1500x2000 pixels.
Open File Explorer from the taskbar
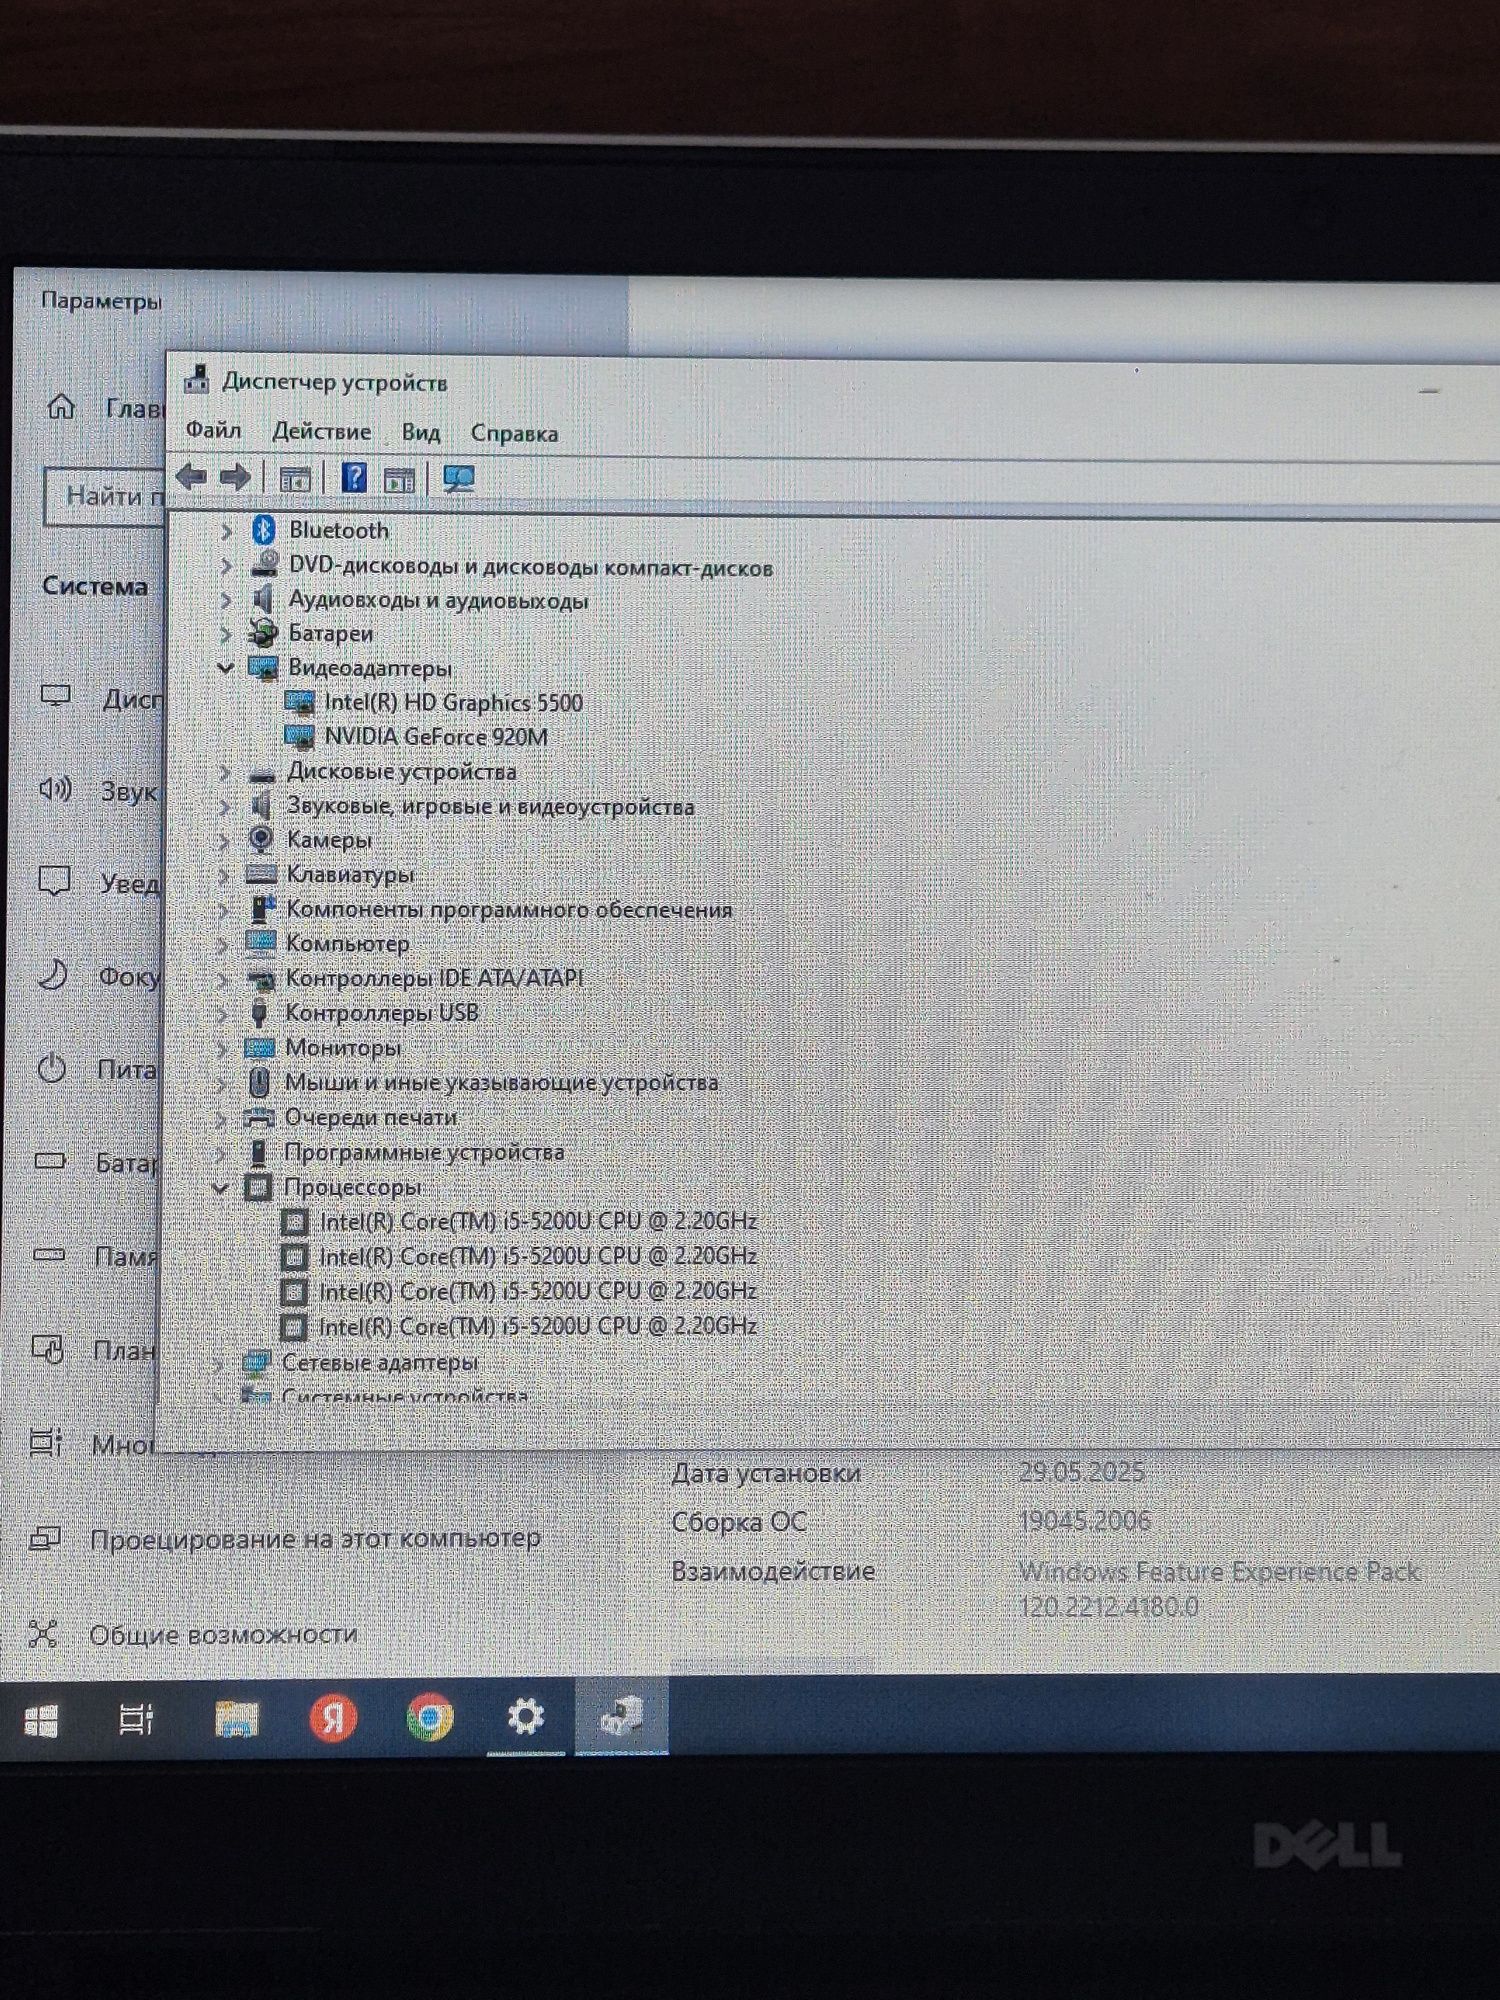(237, 1719)
